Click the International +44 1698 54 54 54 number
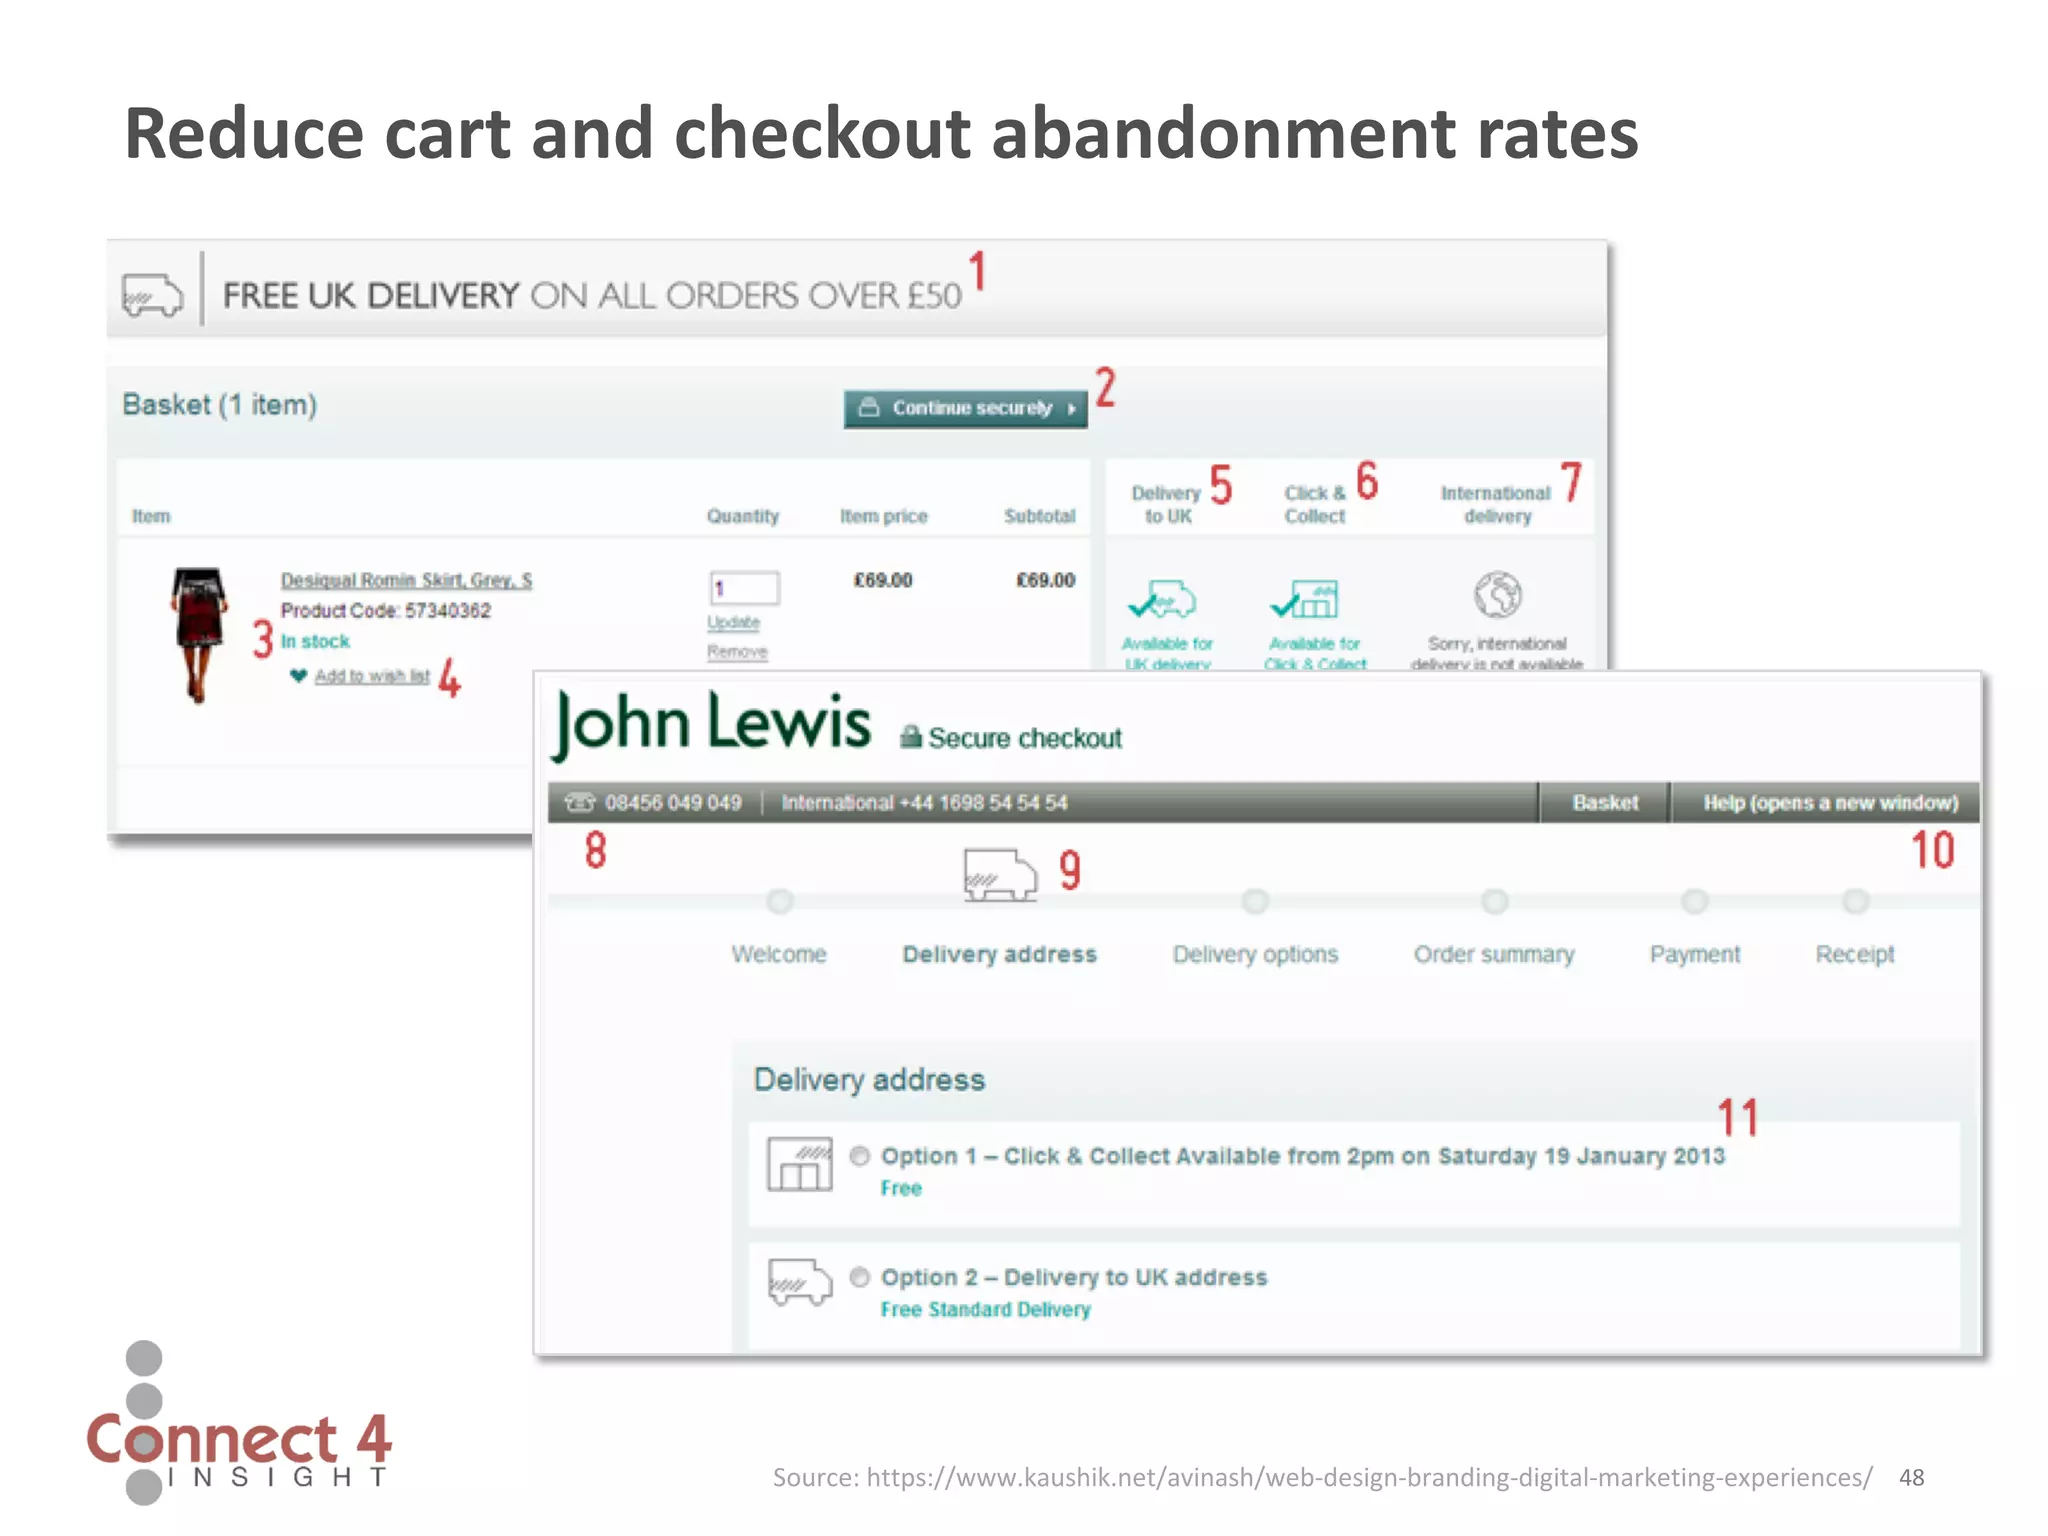This screenshot has height=1536, width=2048. pyautogui.click(x=924, y=802)
